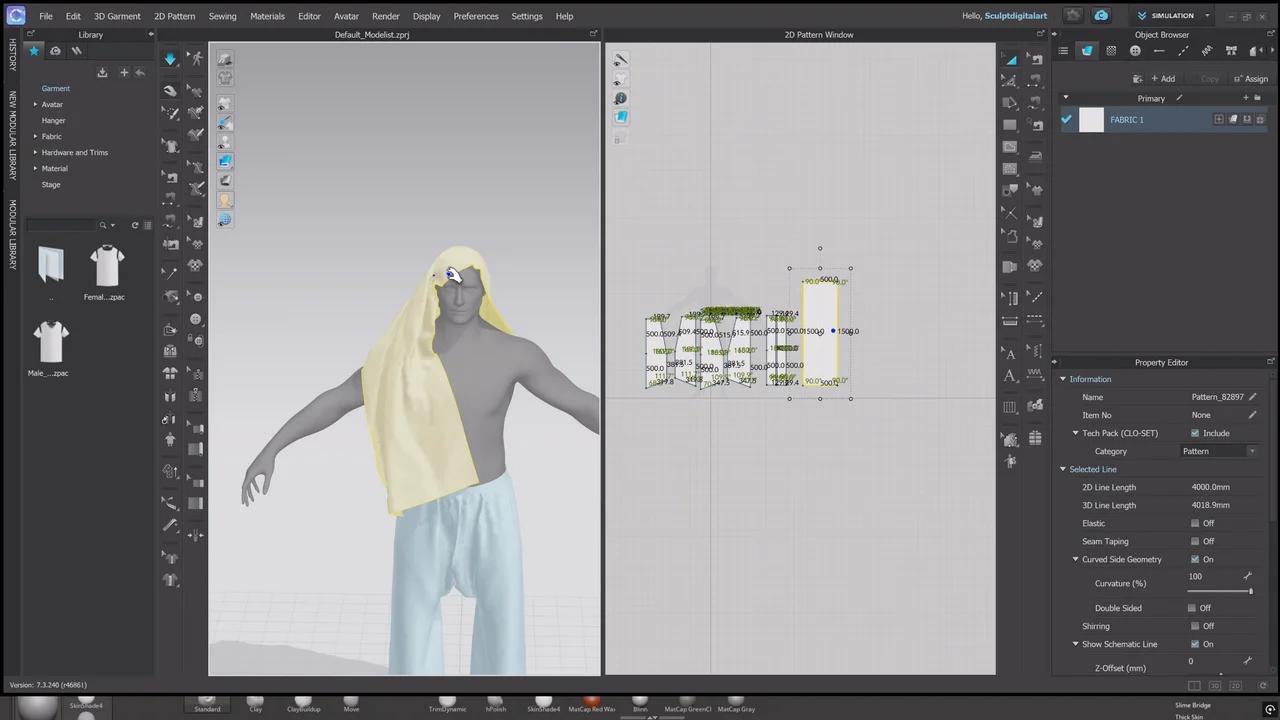The width and height of the screenshot is (1280, 720).
Task: Edit the Primary group name pencil icon
Action: [1179, 98]
